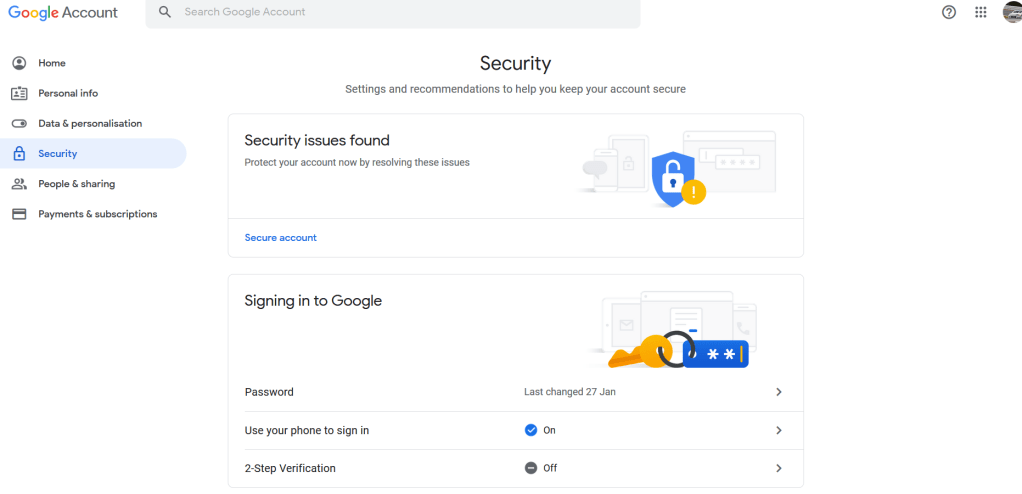Click the Home sidebar icon
Image resolution: width=1022 pixels, height=494 pixels.
click(19, 63)
